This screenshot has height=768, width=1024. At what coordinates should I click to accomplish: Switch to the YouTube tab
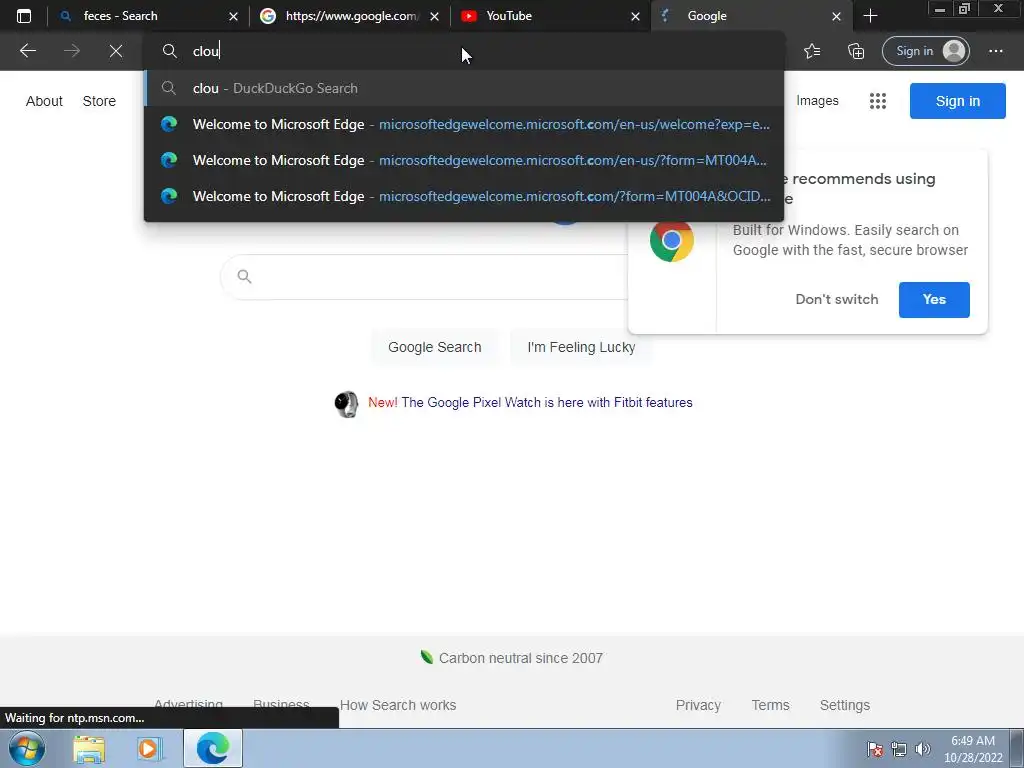(549, 16)
